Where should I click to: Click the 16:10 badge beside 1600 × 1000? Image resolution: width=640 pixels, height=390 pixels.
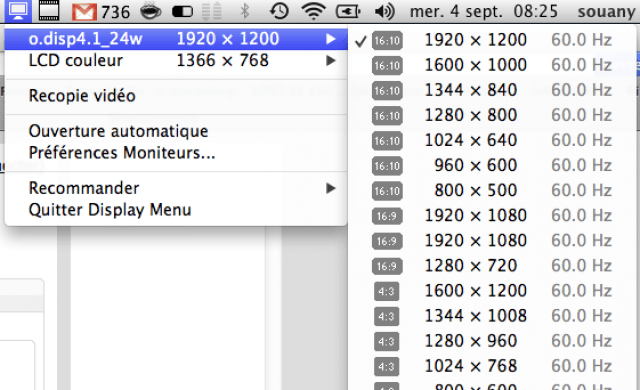coord(387,66)
